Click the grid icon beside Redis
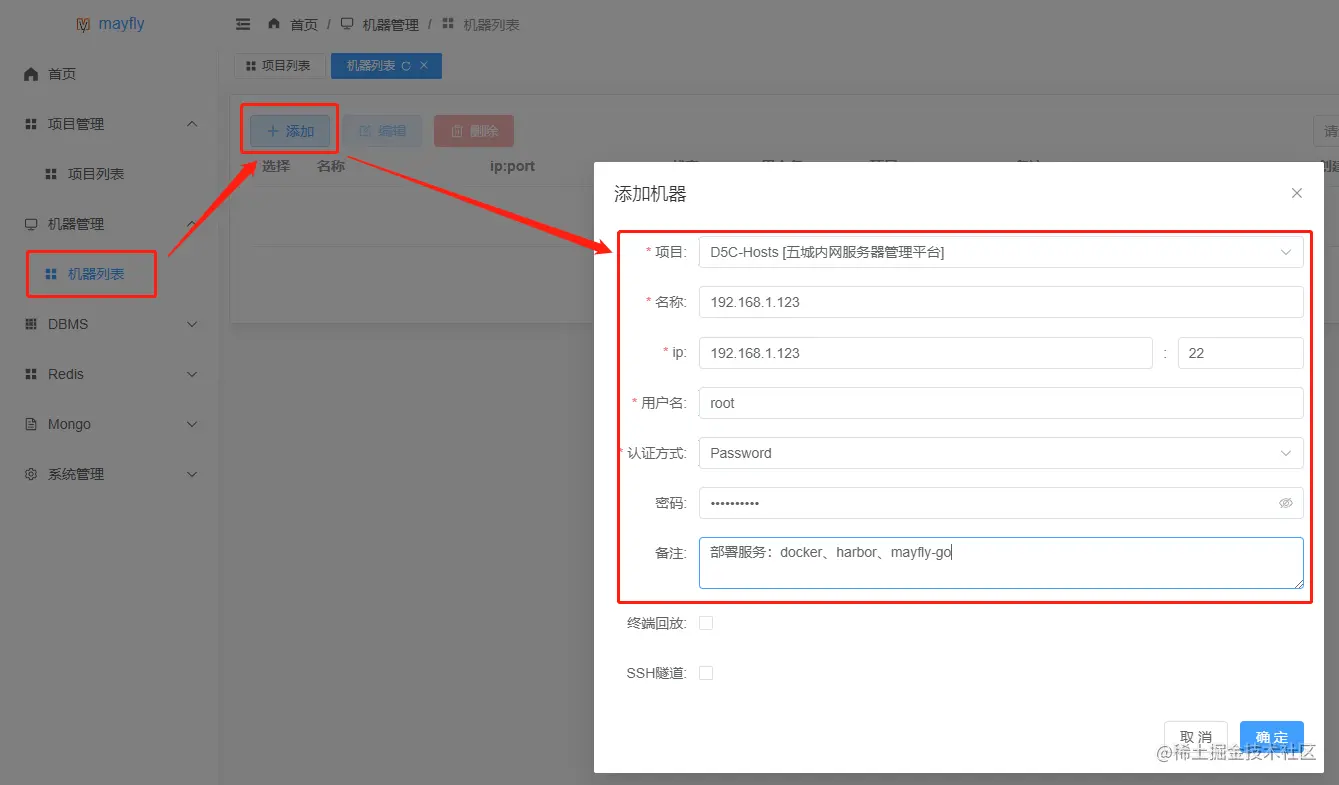This screenshot has width=1339, height=785. 31,374
